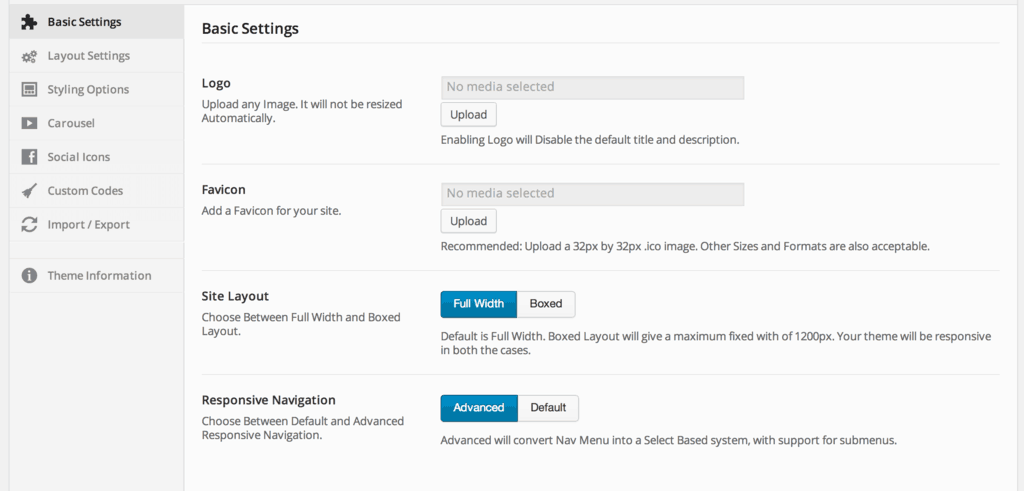Click the broom icon beside Custom Codes
1024x491 pixels.
click(29, 191)
